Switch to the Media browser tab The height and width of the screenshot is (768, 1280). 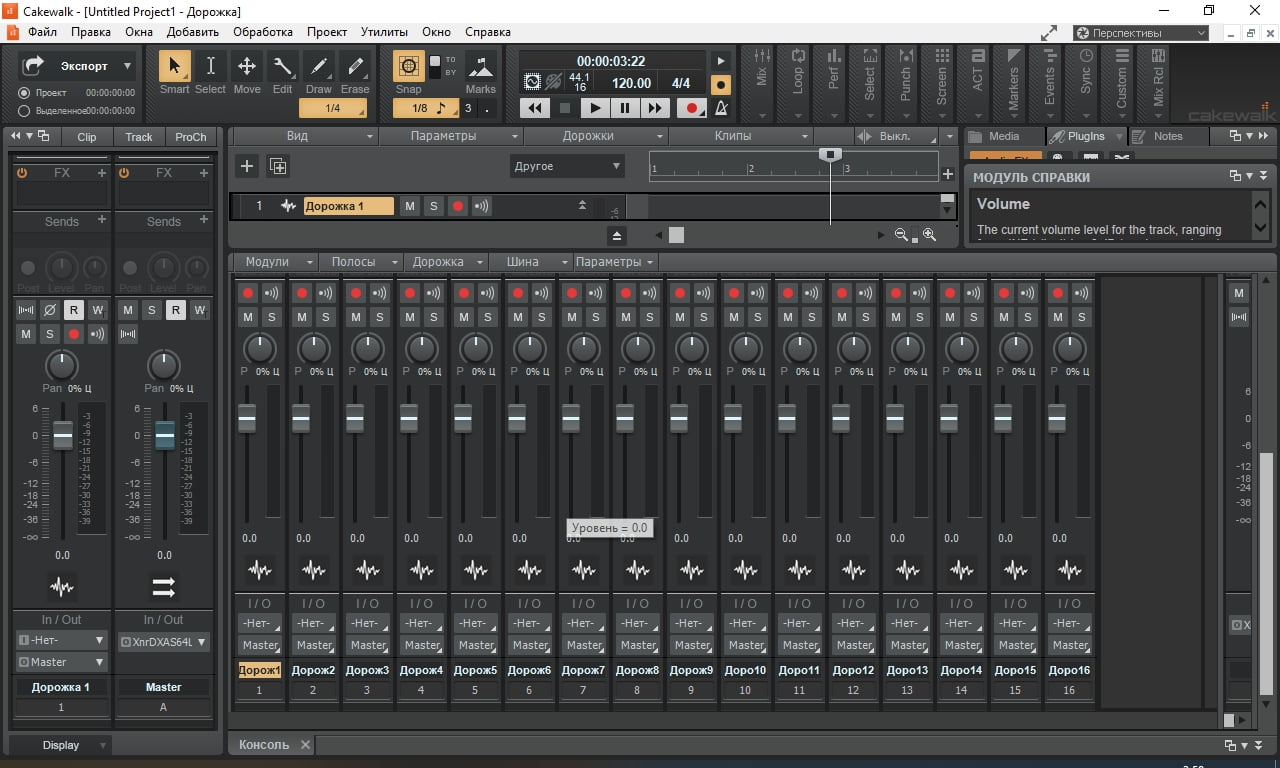(x=1004, y=136)
